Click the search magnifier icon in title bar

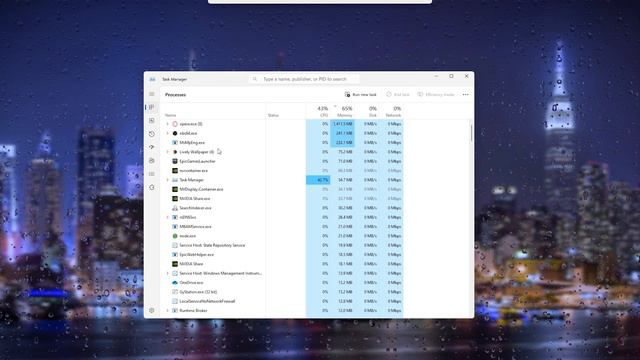pyautogui.click(x=255, y=79)
